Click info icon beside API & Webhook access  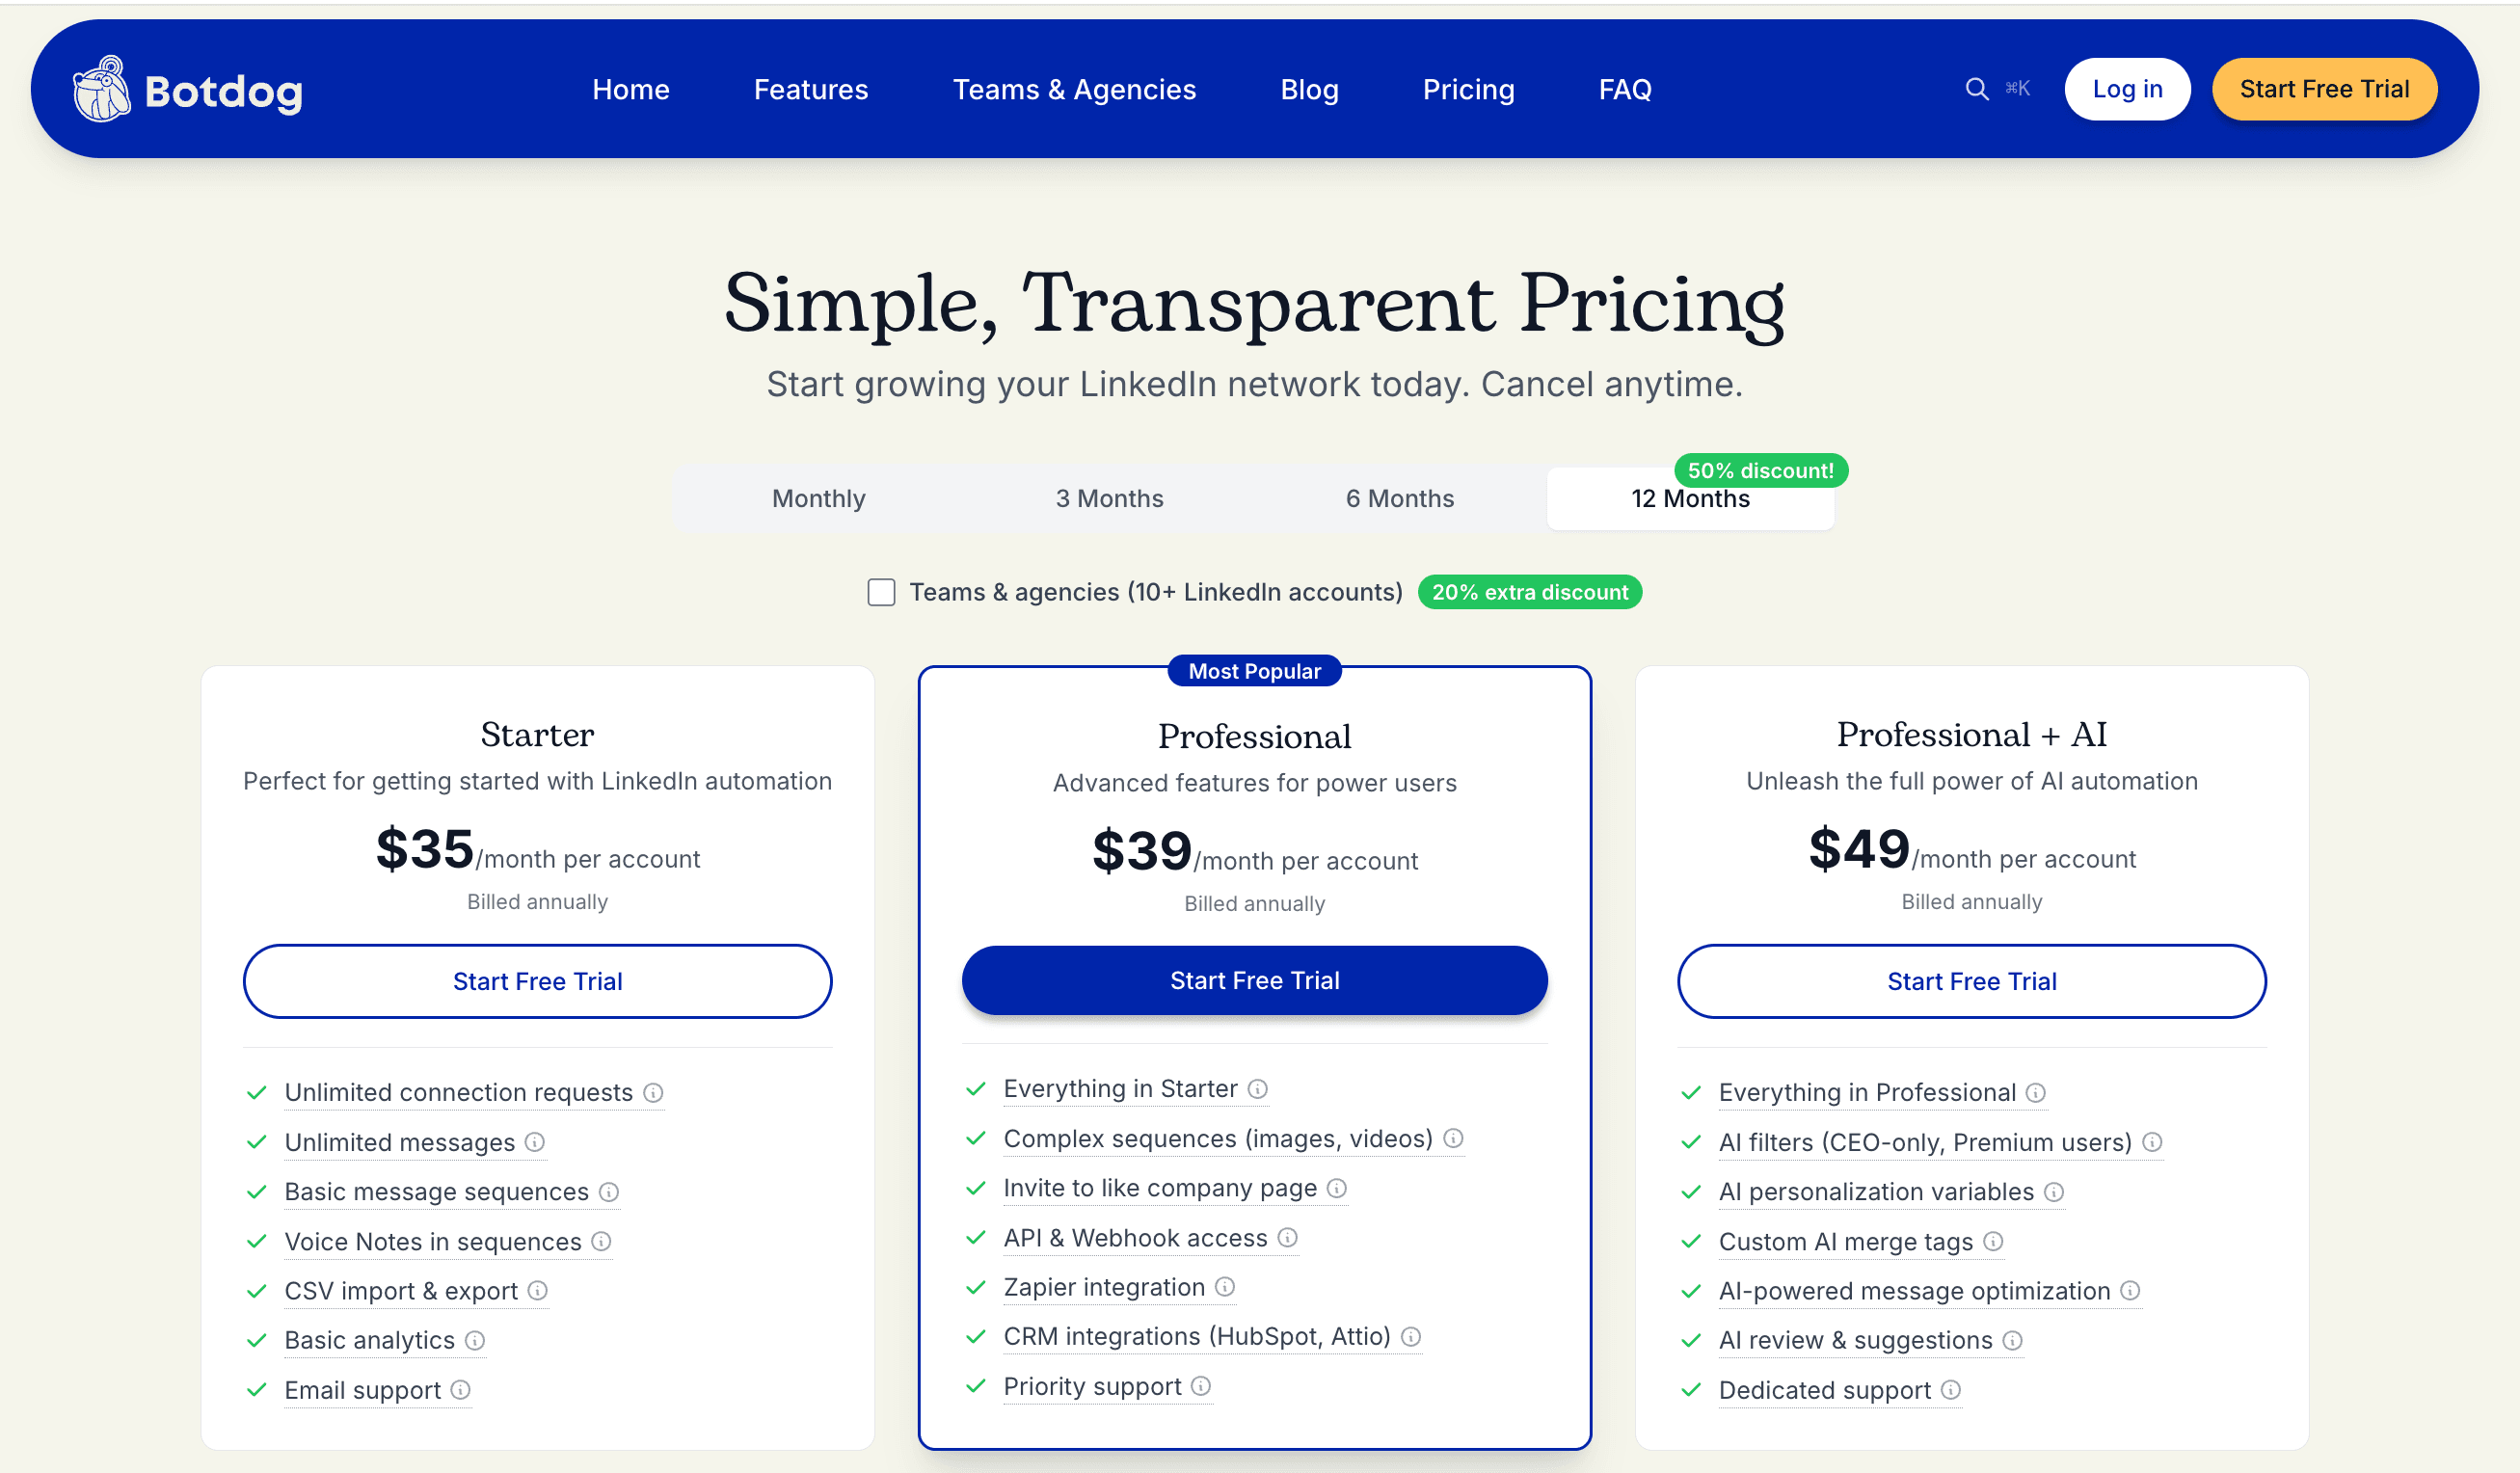1288,1238
